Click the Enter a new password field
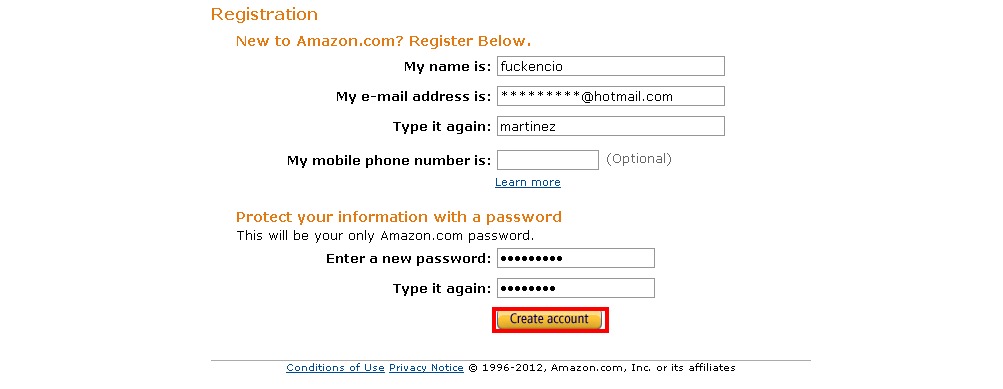 click(x=576, y=258)
